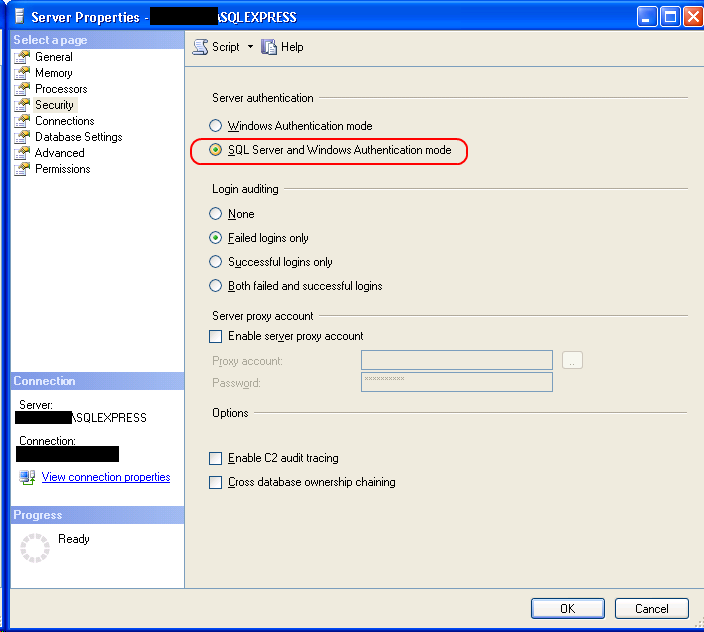
Task: Close the Server Properties window
Action: tap(693, 17)
